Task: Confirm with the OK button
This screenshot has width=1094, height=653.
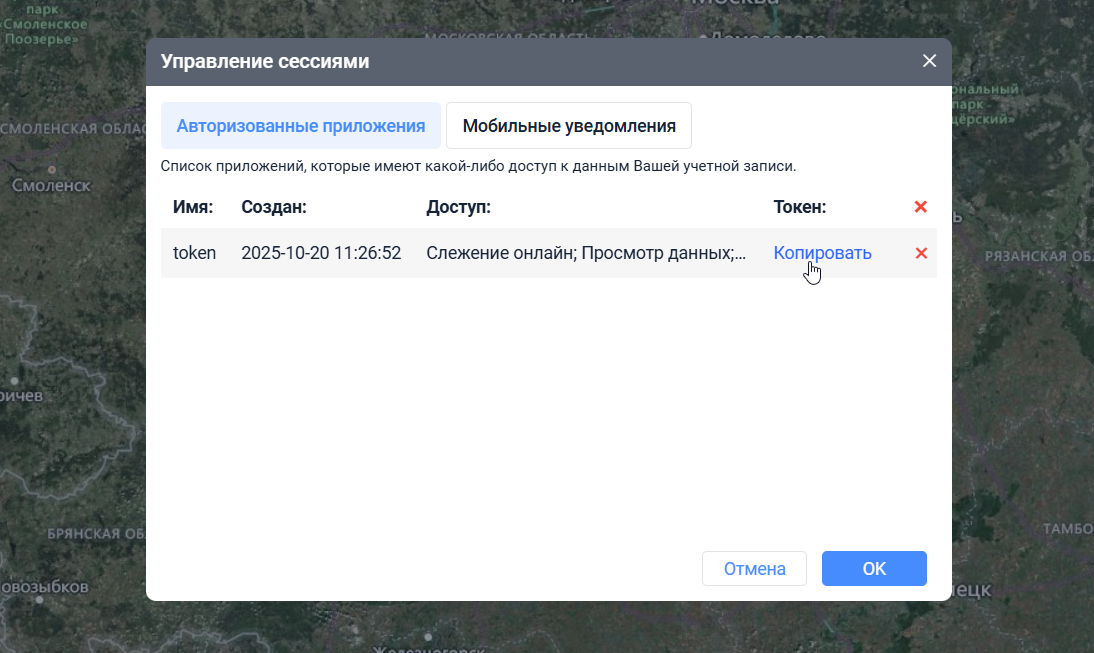Action: [x=873, y=569]
